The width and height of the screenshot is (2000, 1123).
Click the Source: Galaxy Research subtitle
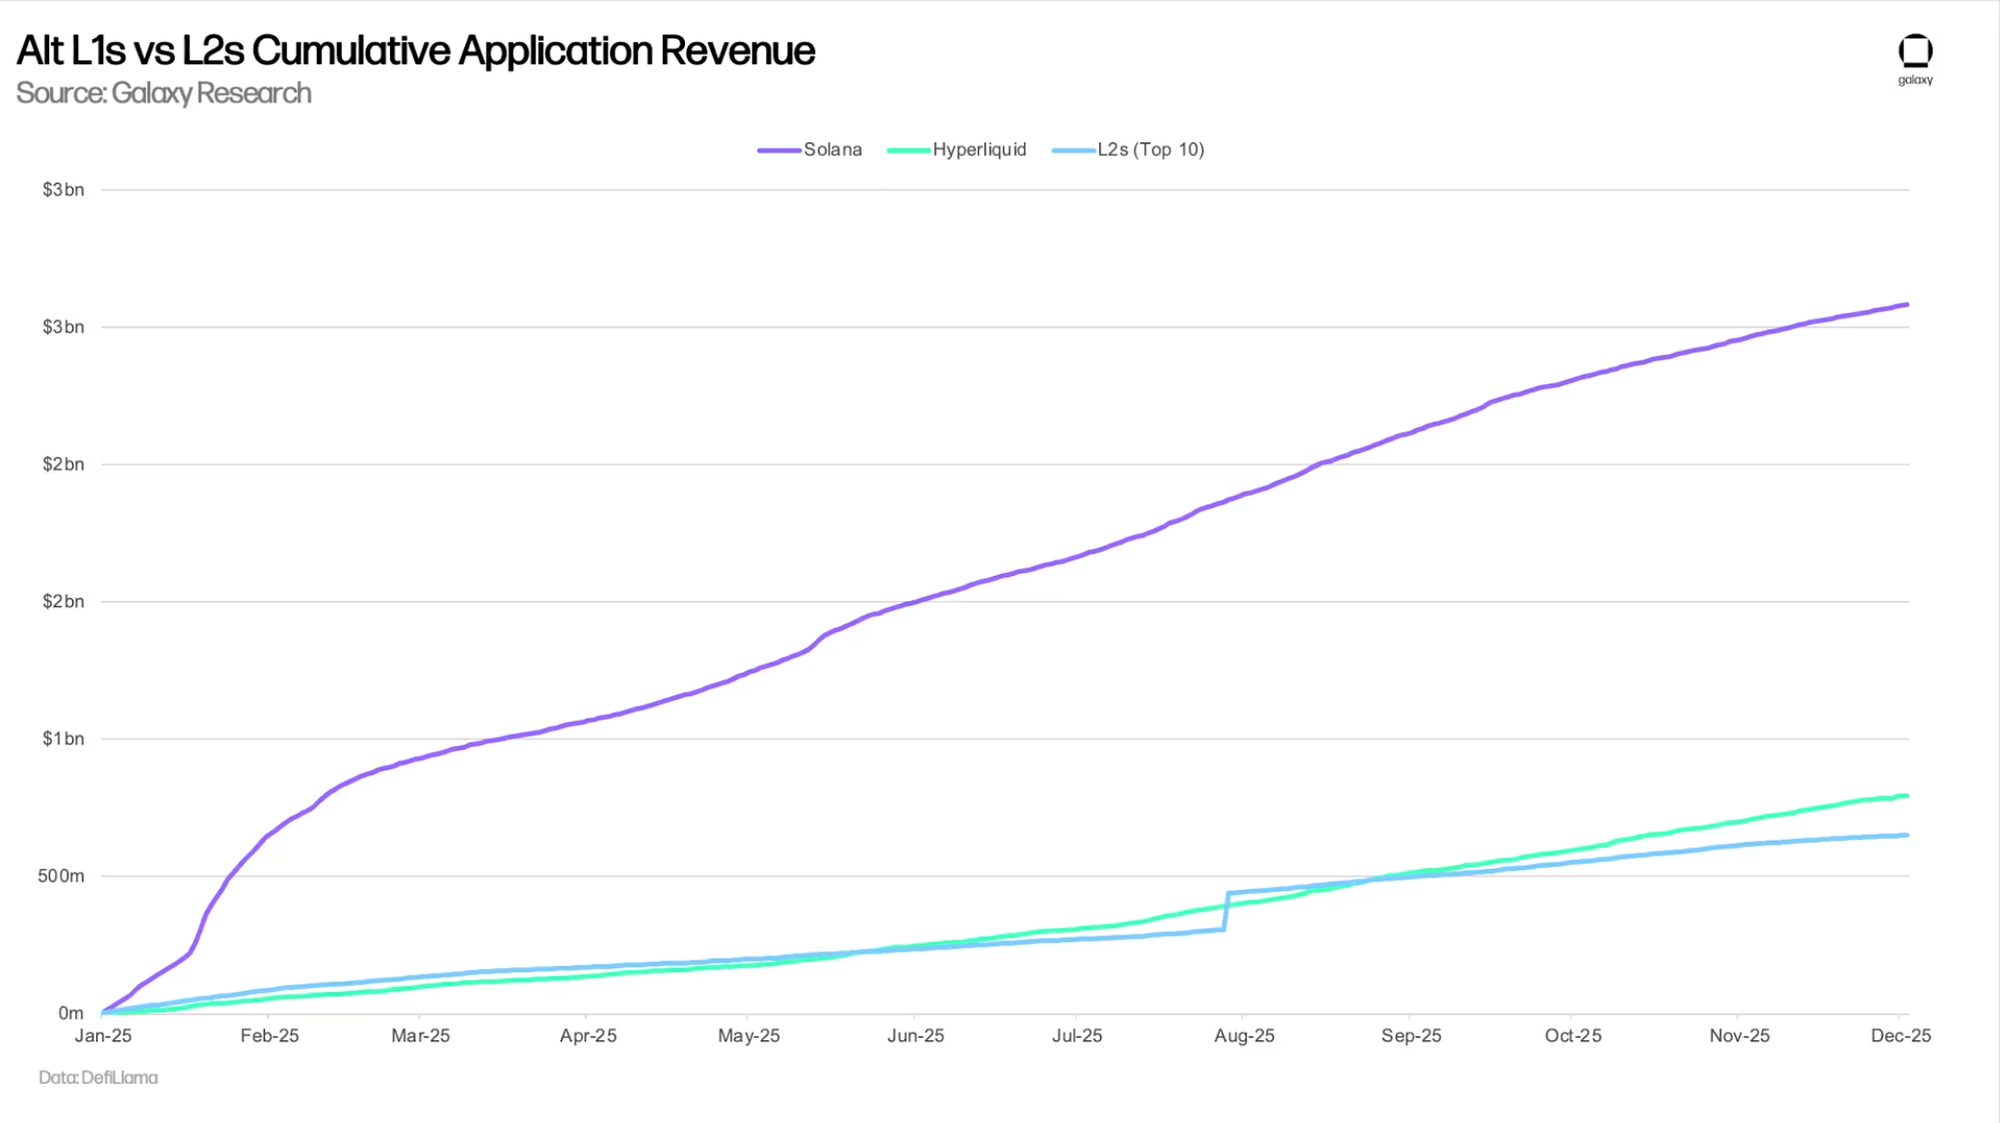(x=164, y=93)
